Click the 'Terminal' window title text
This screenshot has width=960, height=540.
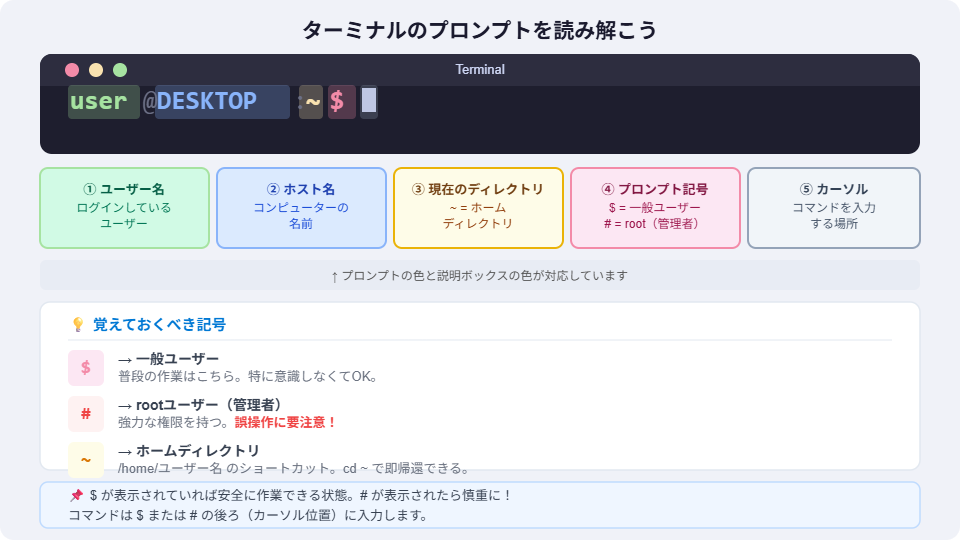click(480, 70)
